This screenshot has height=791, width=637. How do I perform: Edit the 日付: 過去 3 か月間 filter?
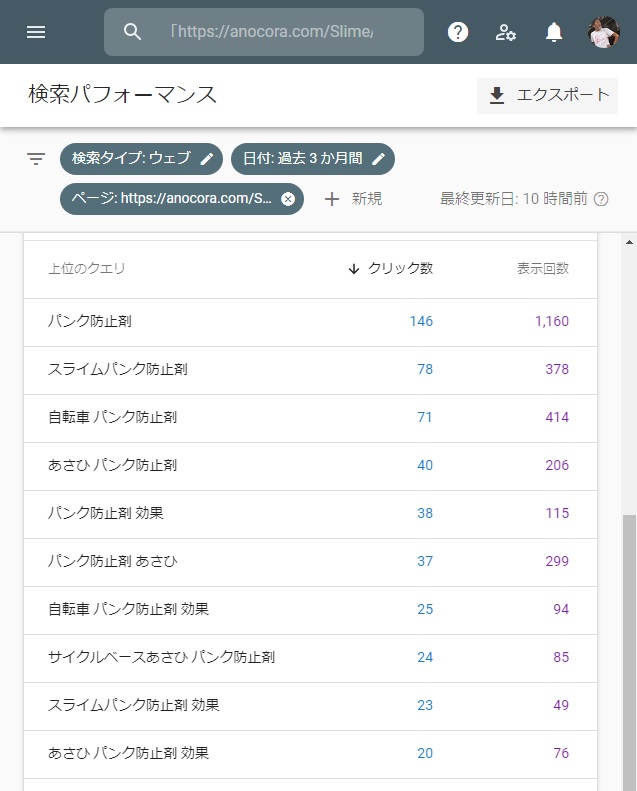313,159
